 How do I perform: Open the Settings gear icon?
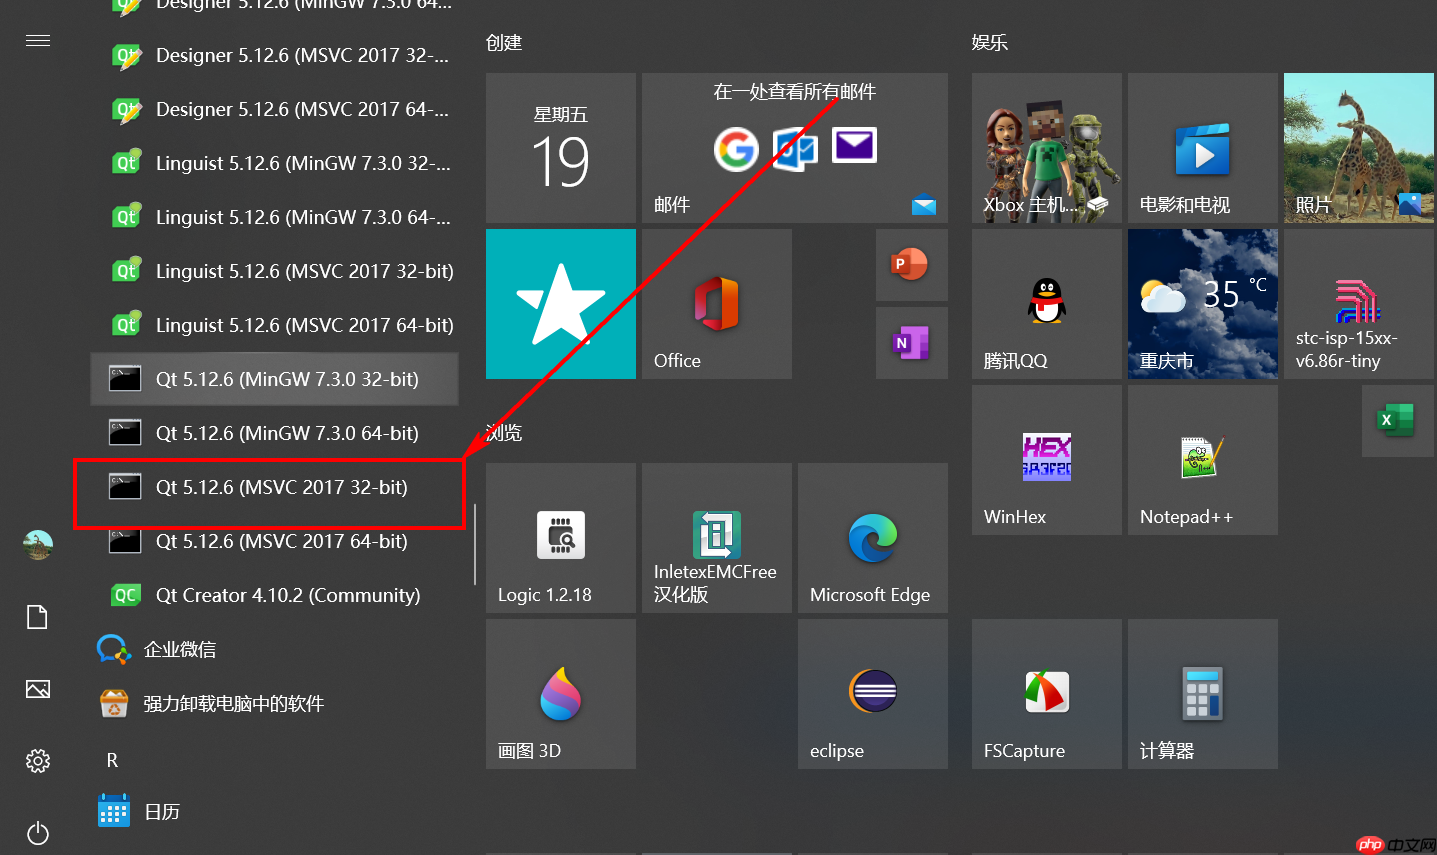[x=38, y=761]
